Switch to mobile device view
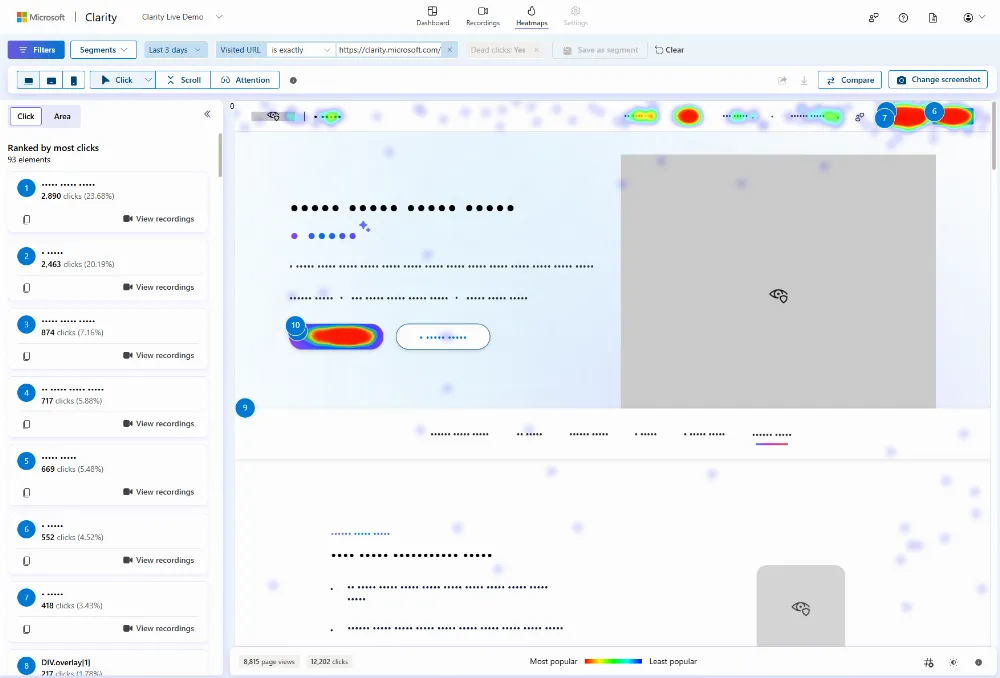 [73, 80]
